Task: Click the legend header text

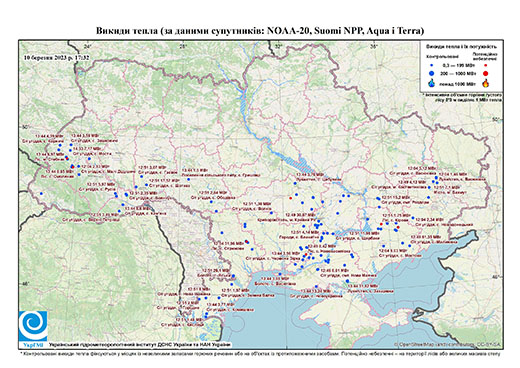Action: (462, 46)
